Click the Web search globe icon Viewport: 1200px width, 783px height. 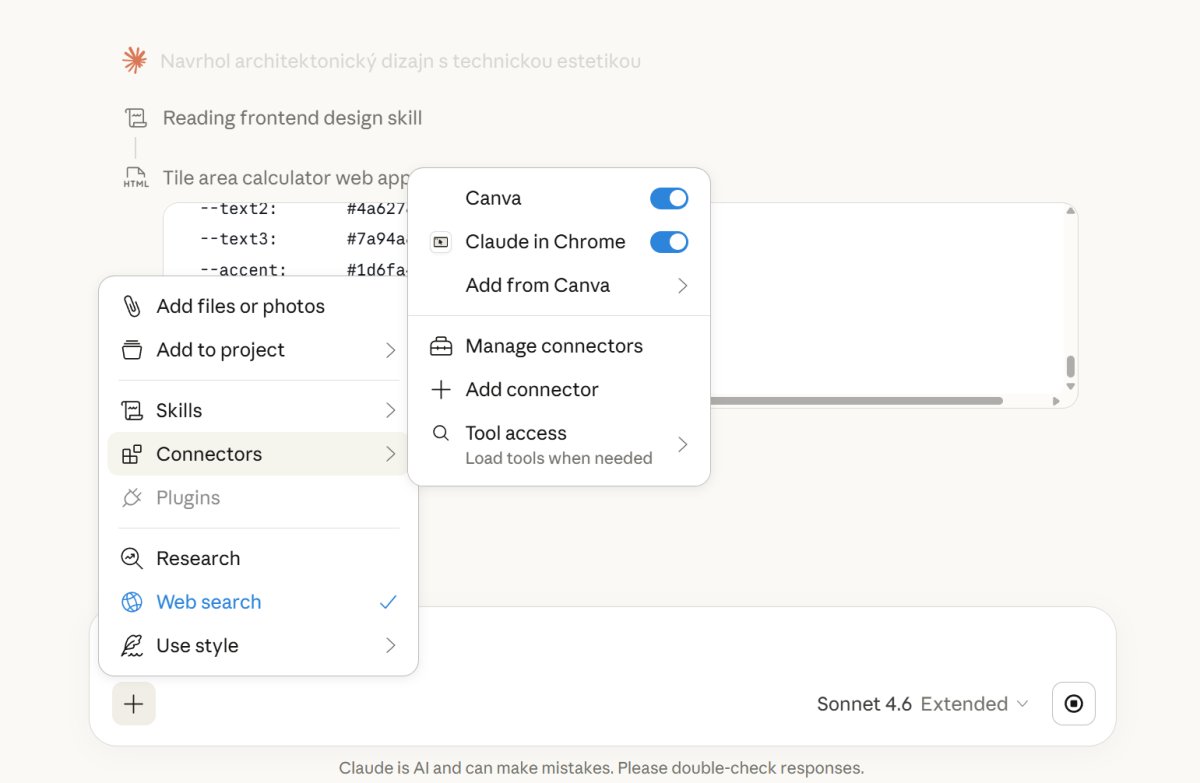point(132,602)
